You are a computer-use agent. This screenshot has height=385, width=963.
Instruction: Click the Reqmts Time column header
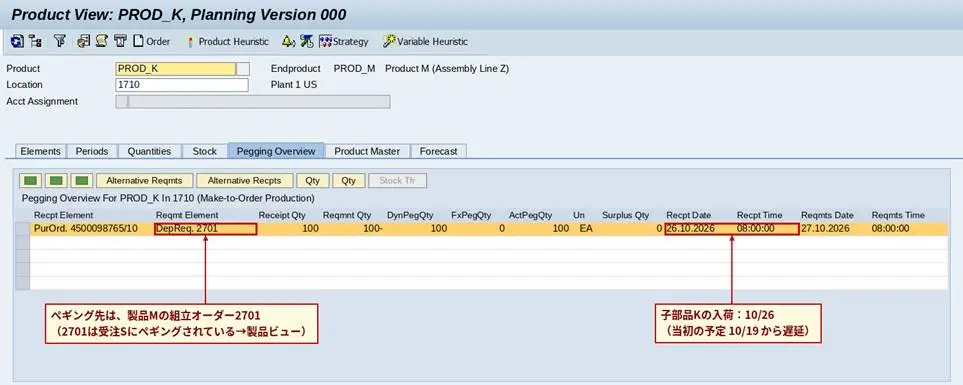coord(898,215)
